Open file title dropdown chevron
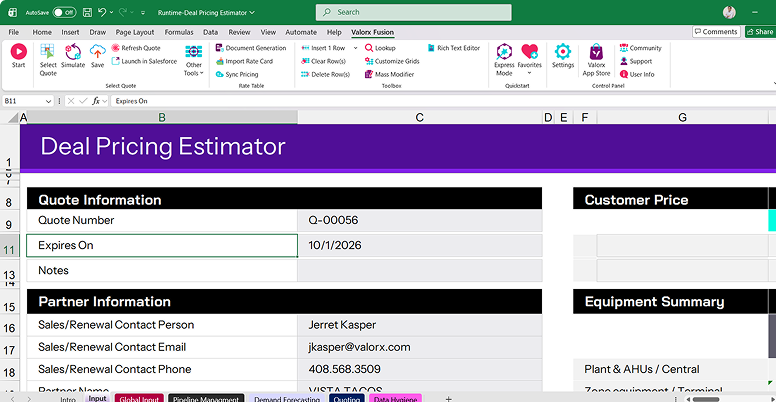 252,12
